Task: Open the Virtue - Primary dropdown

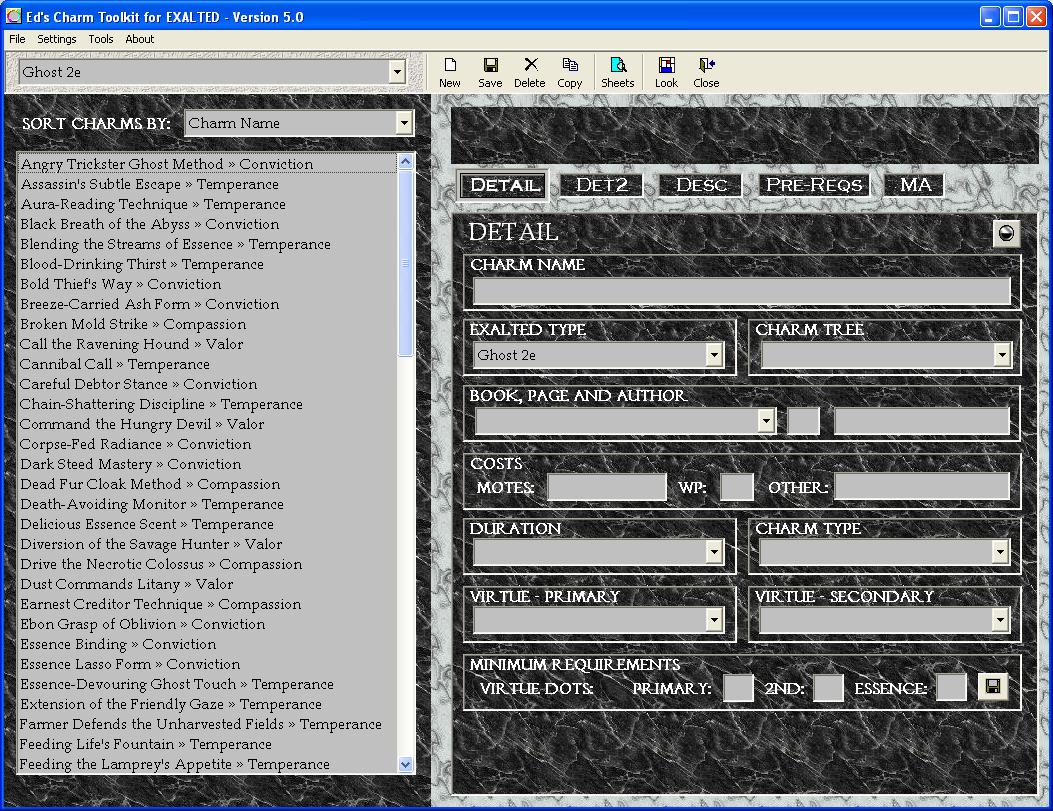Action: (x=714, y=620)
